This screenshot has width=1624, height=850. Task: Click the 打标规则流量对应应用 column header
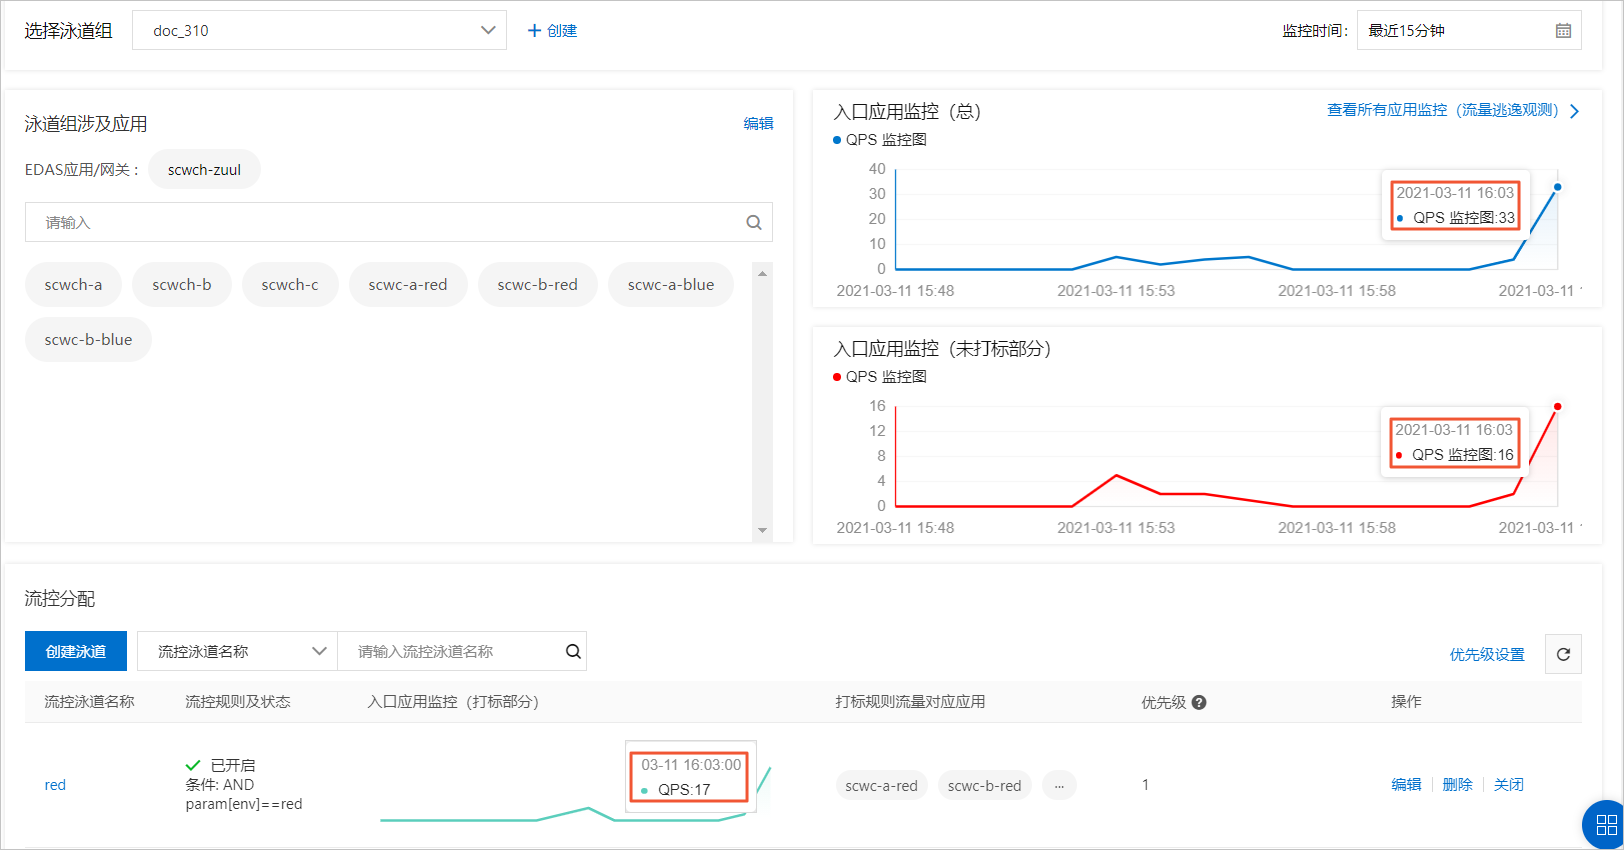910,702
